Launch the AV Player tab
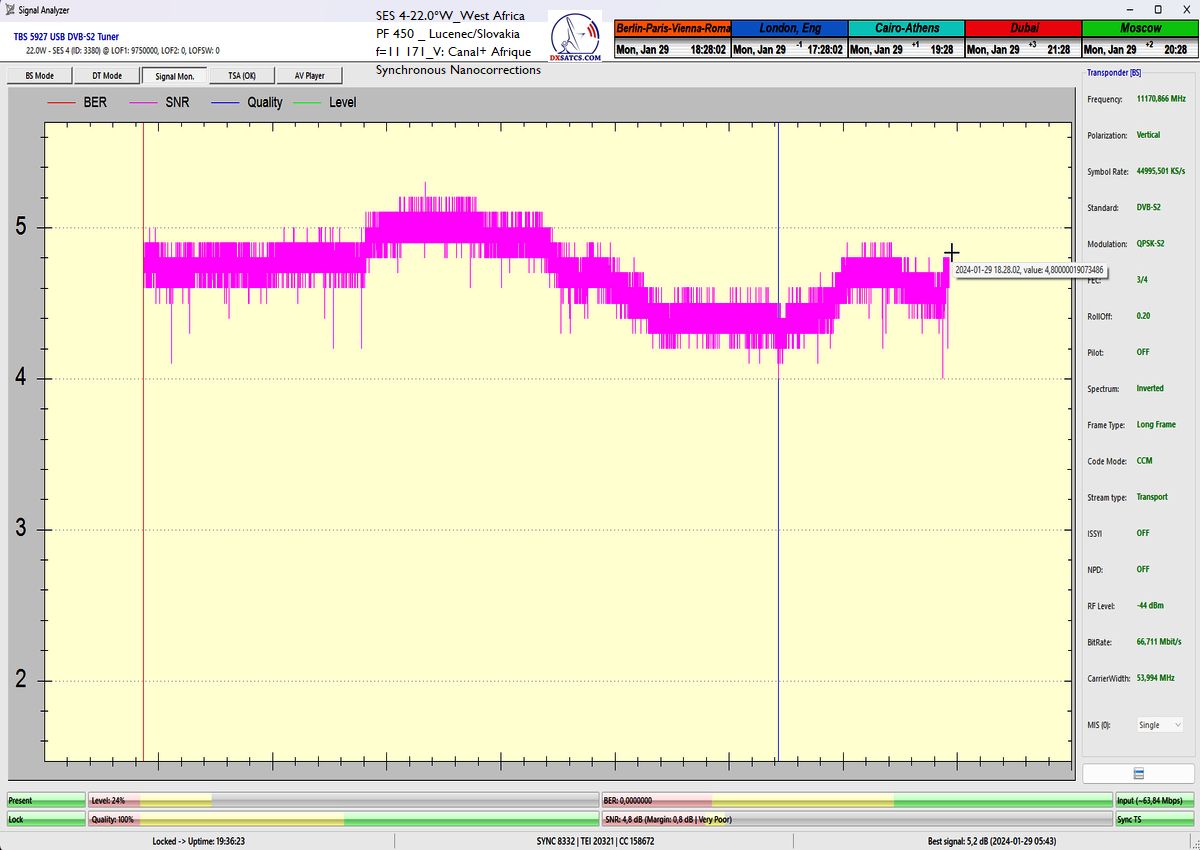This screenshot has height=850, width=1200. click(309, 76)
